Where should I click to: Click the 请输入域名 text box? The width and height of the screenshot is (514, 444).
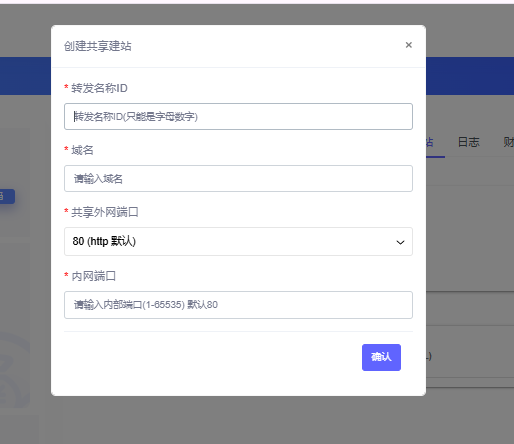tap(238, 178)
